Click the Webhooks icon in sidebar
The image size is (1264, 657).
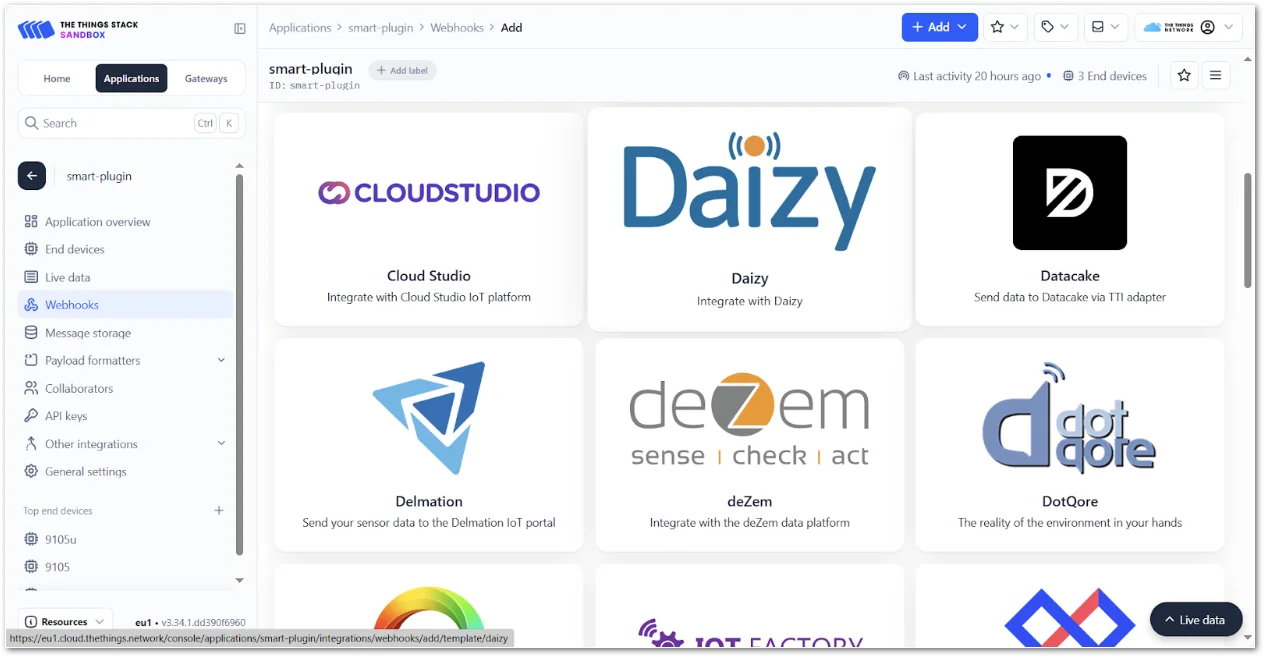(31, 305)
